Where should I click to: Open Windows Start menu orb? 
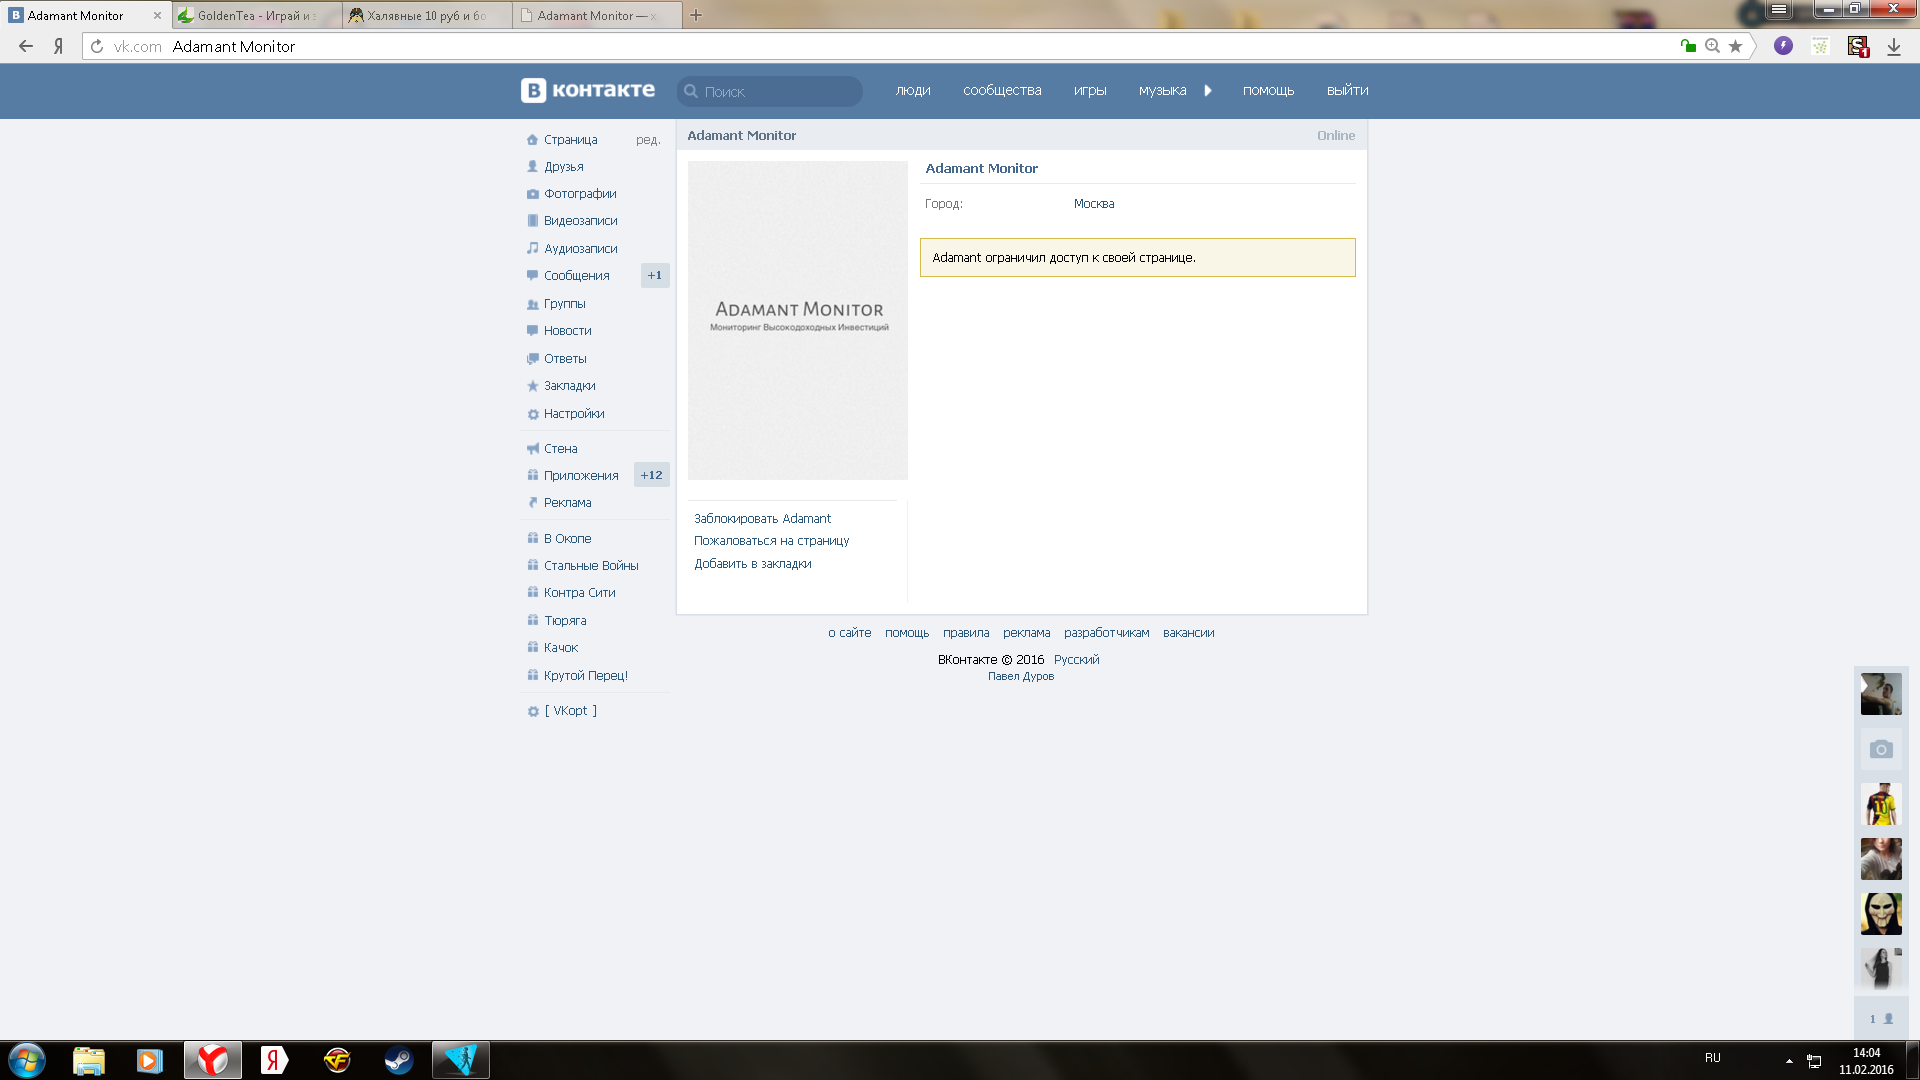point(27,1060)
